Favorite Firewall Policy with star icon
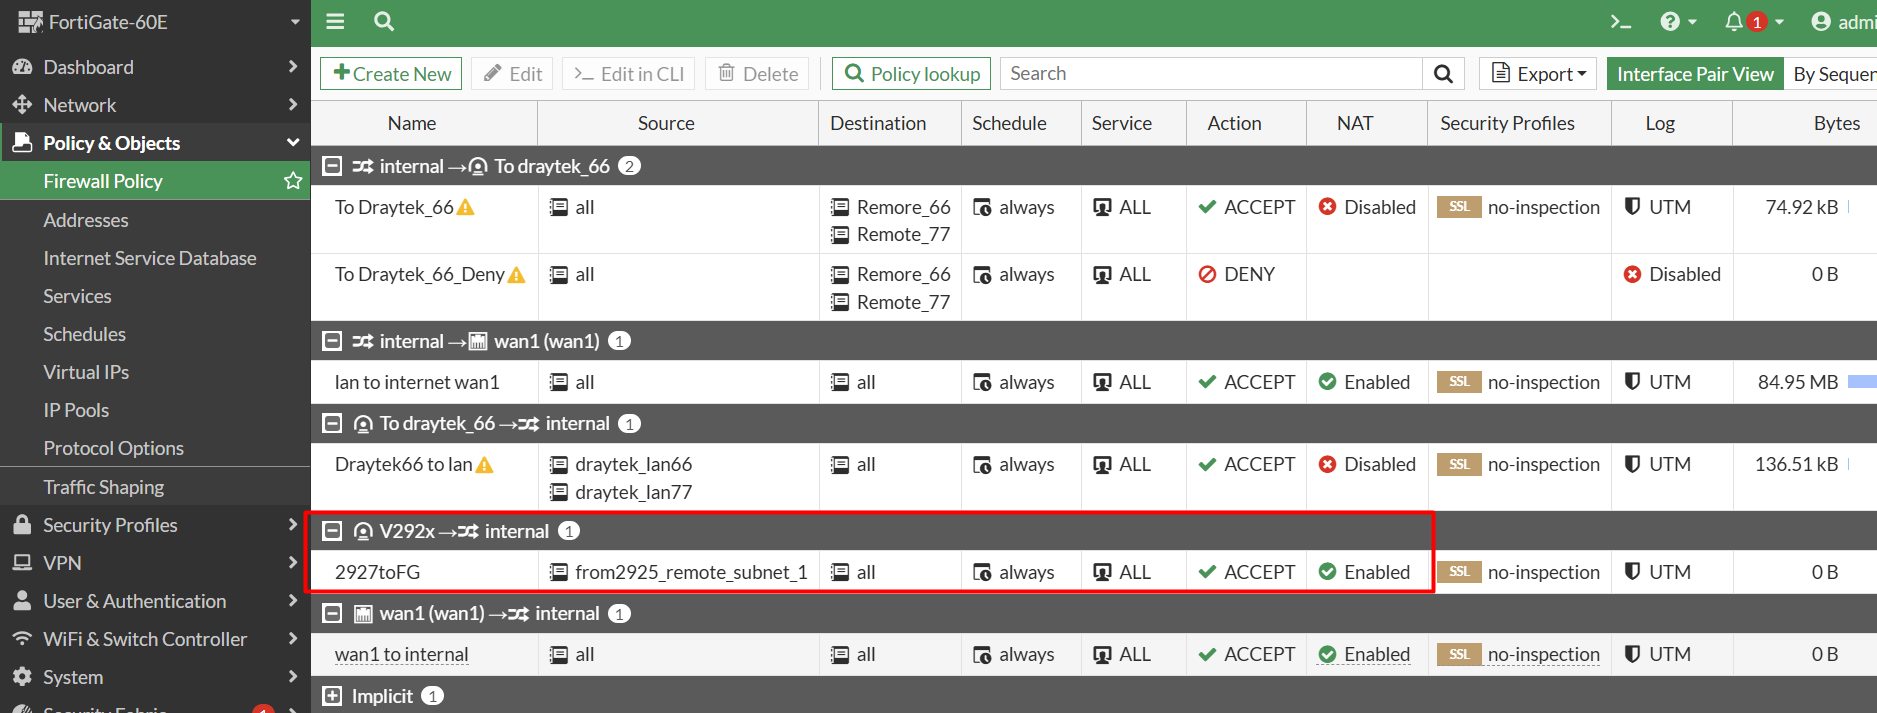The image size is (1877, 713). [x=293, y=181]
